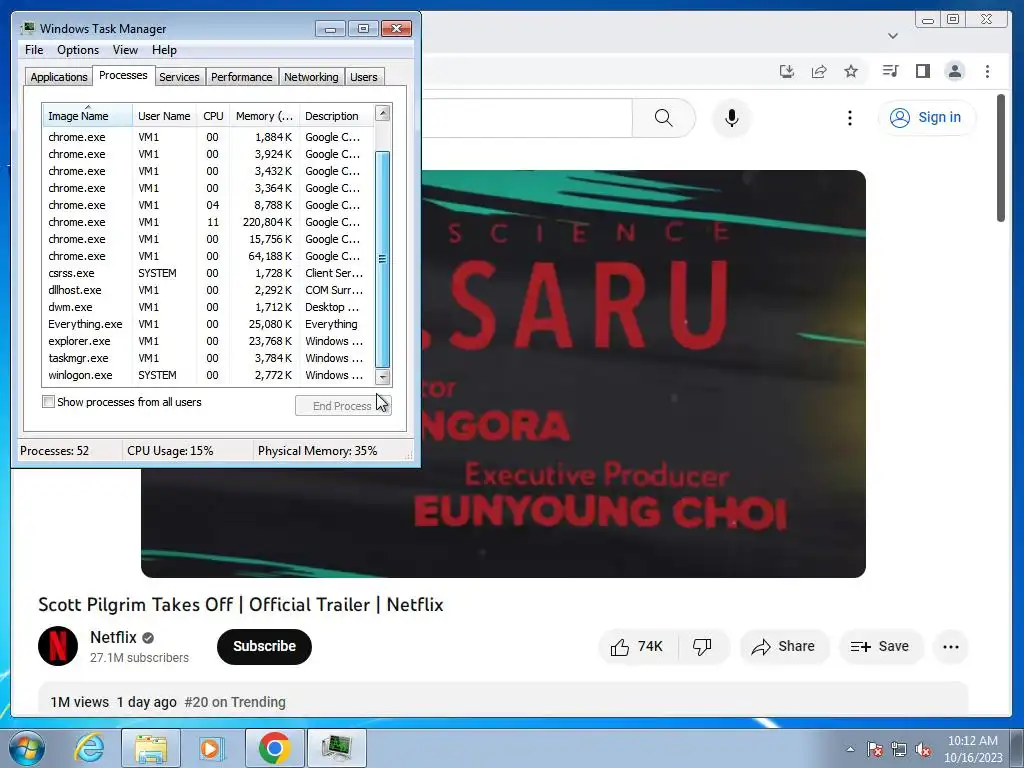Click the Share button under video

(x=784, y=647)
